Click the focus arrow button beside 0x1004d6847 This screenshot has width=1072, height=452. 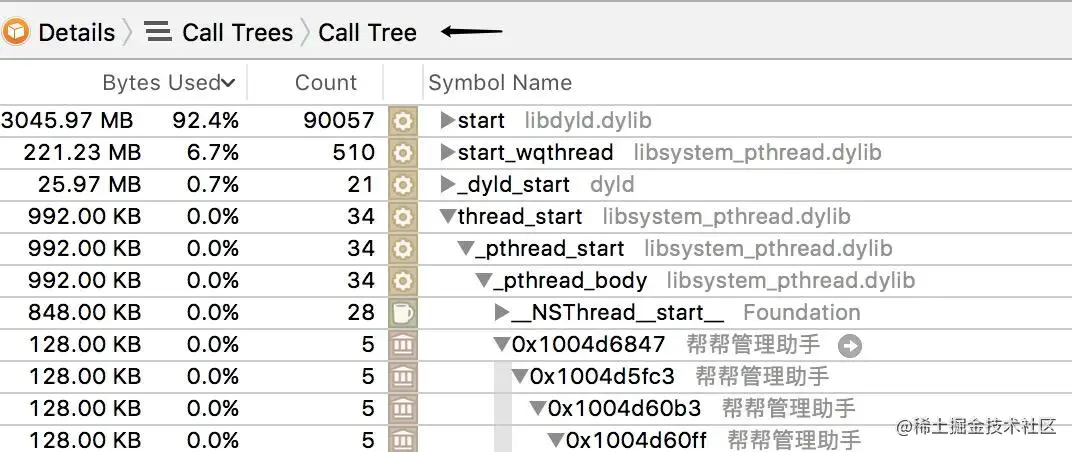[x=850, y=346]
